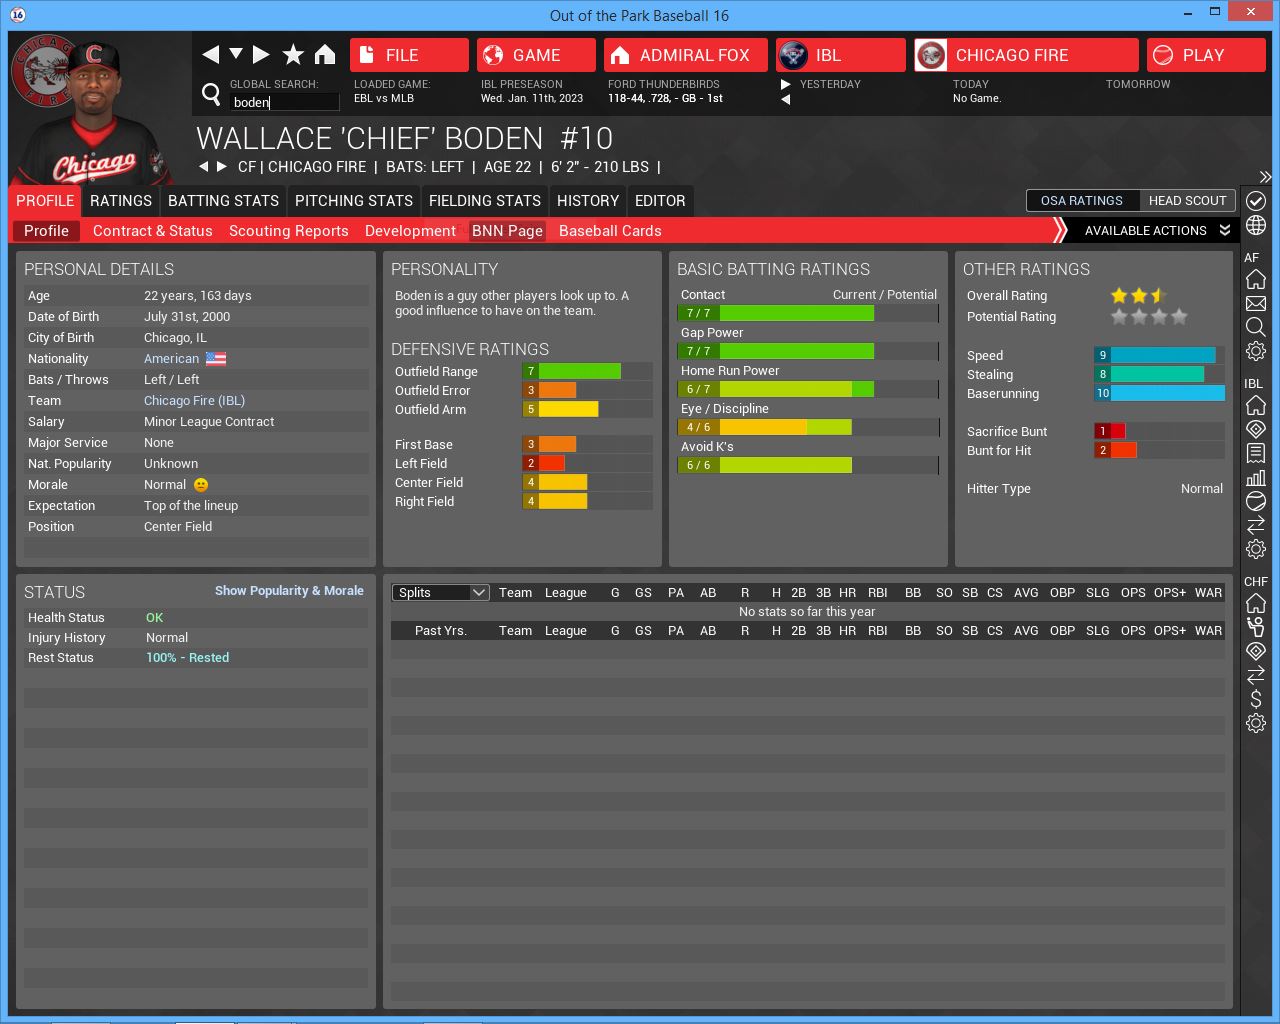Image resolution: width=1280 pixels, height=1024 pixels.
Task: Toggle Show Popularity & Morale in Status
Action: 289,591
